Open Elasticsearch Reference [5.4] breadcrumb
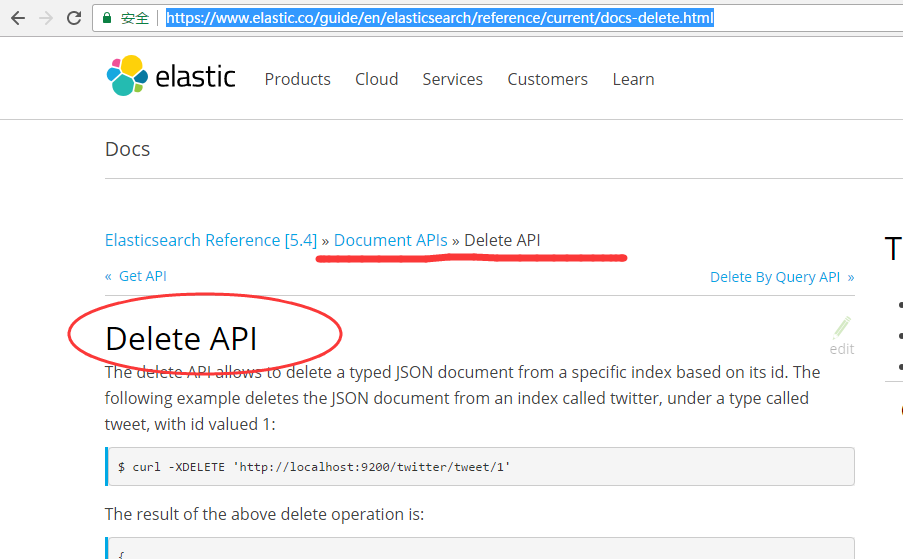The height and width of the screenshot is (559, 903). [x=211, y=240]
